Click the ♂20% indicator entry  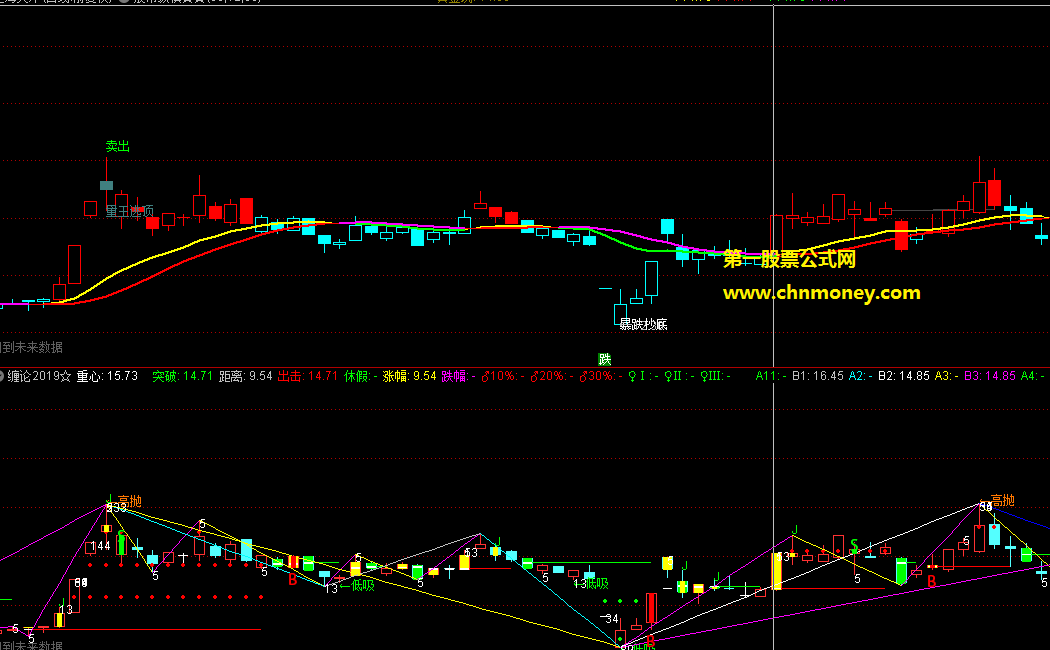point(551,376)
